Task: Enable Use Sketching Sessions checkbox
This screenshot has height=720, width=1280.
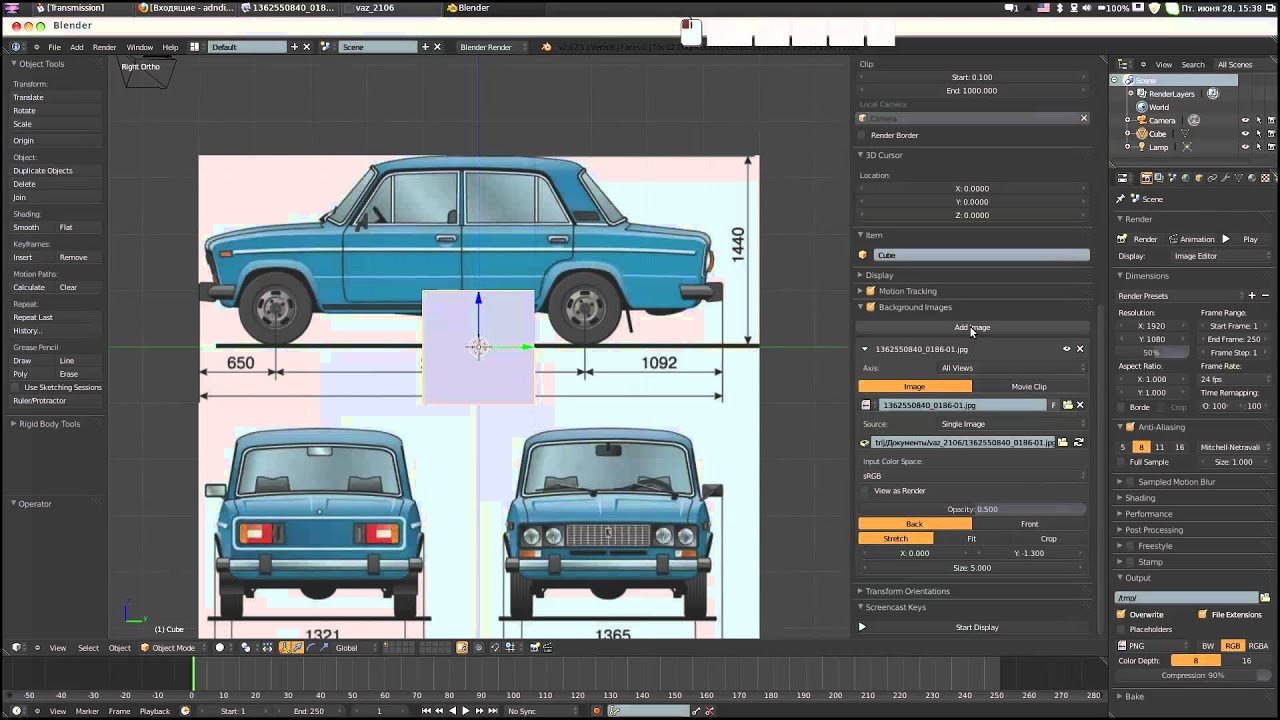Action: tap(17, 387)
